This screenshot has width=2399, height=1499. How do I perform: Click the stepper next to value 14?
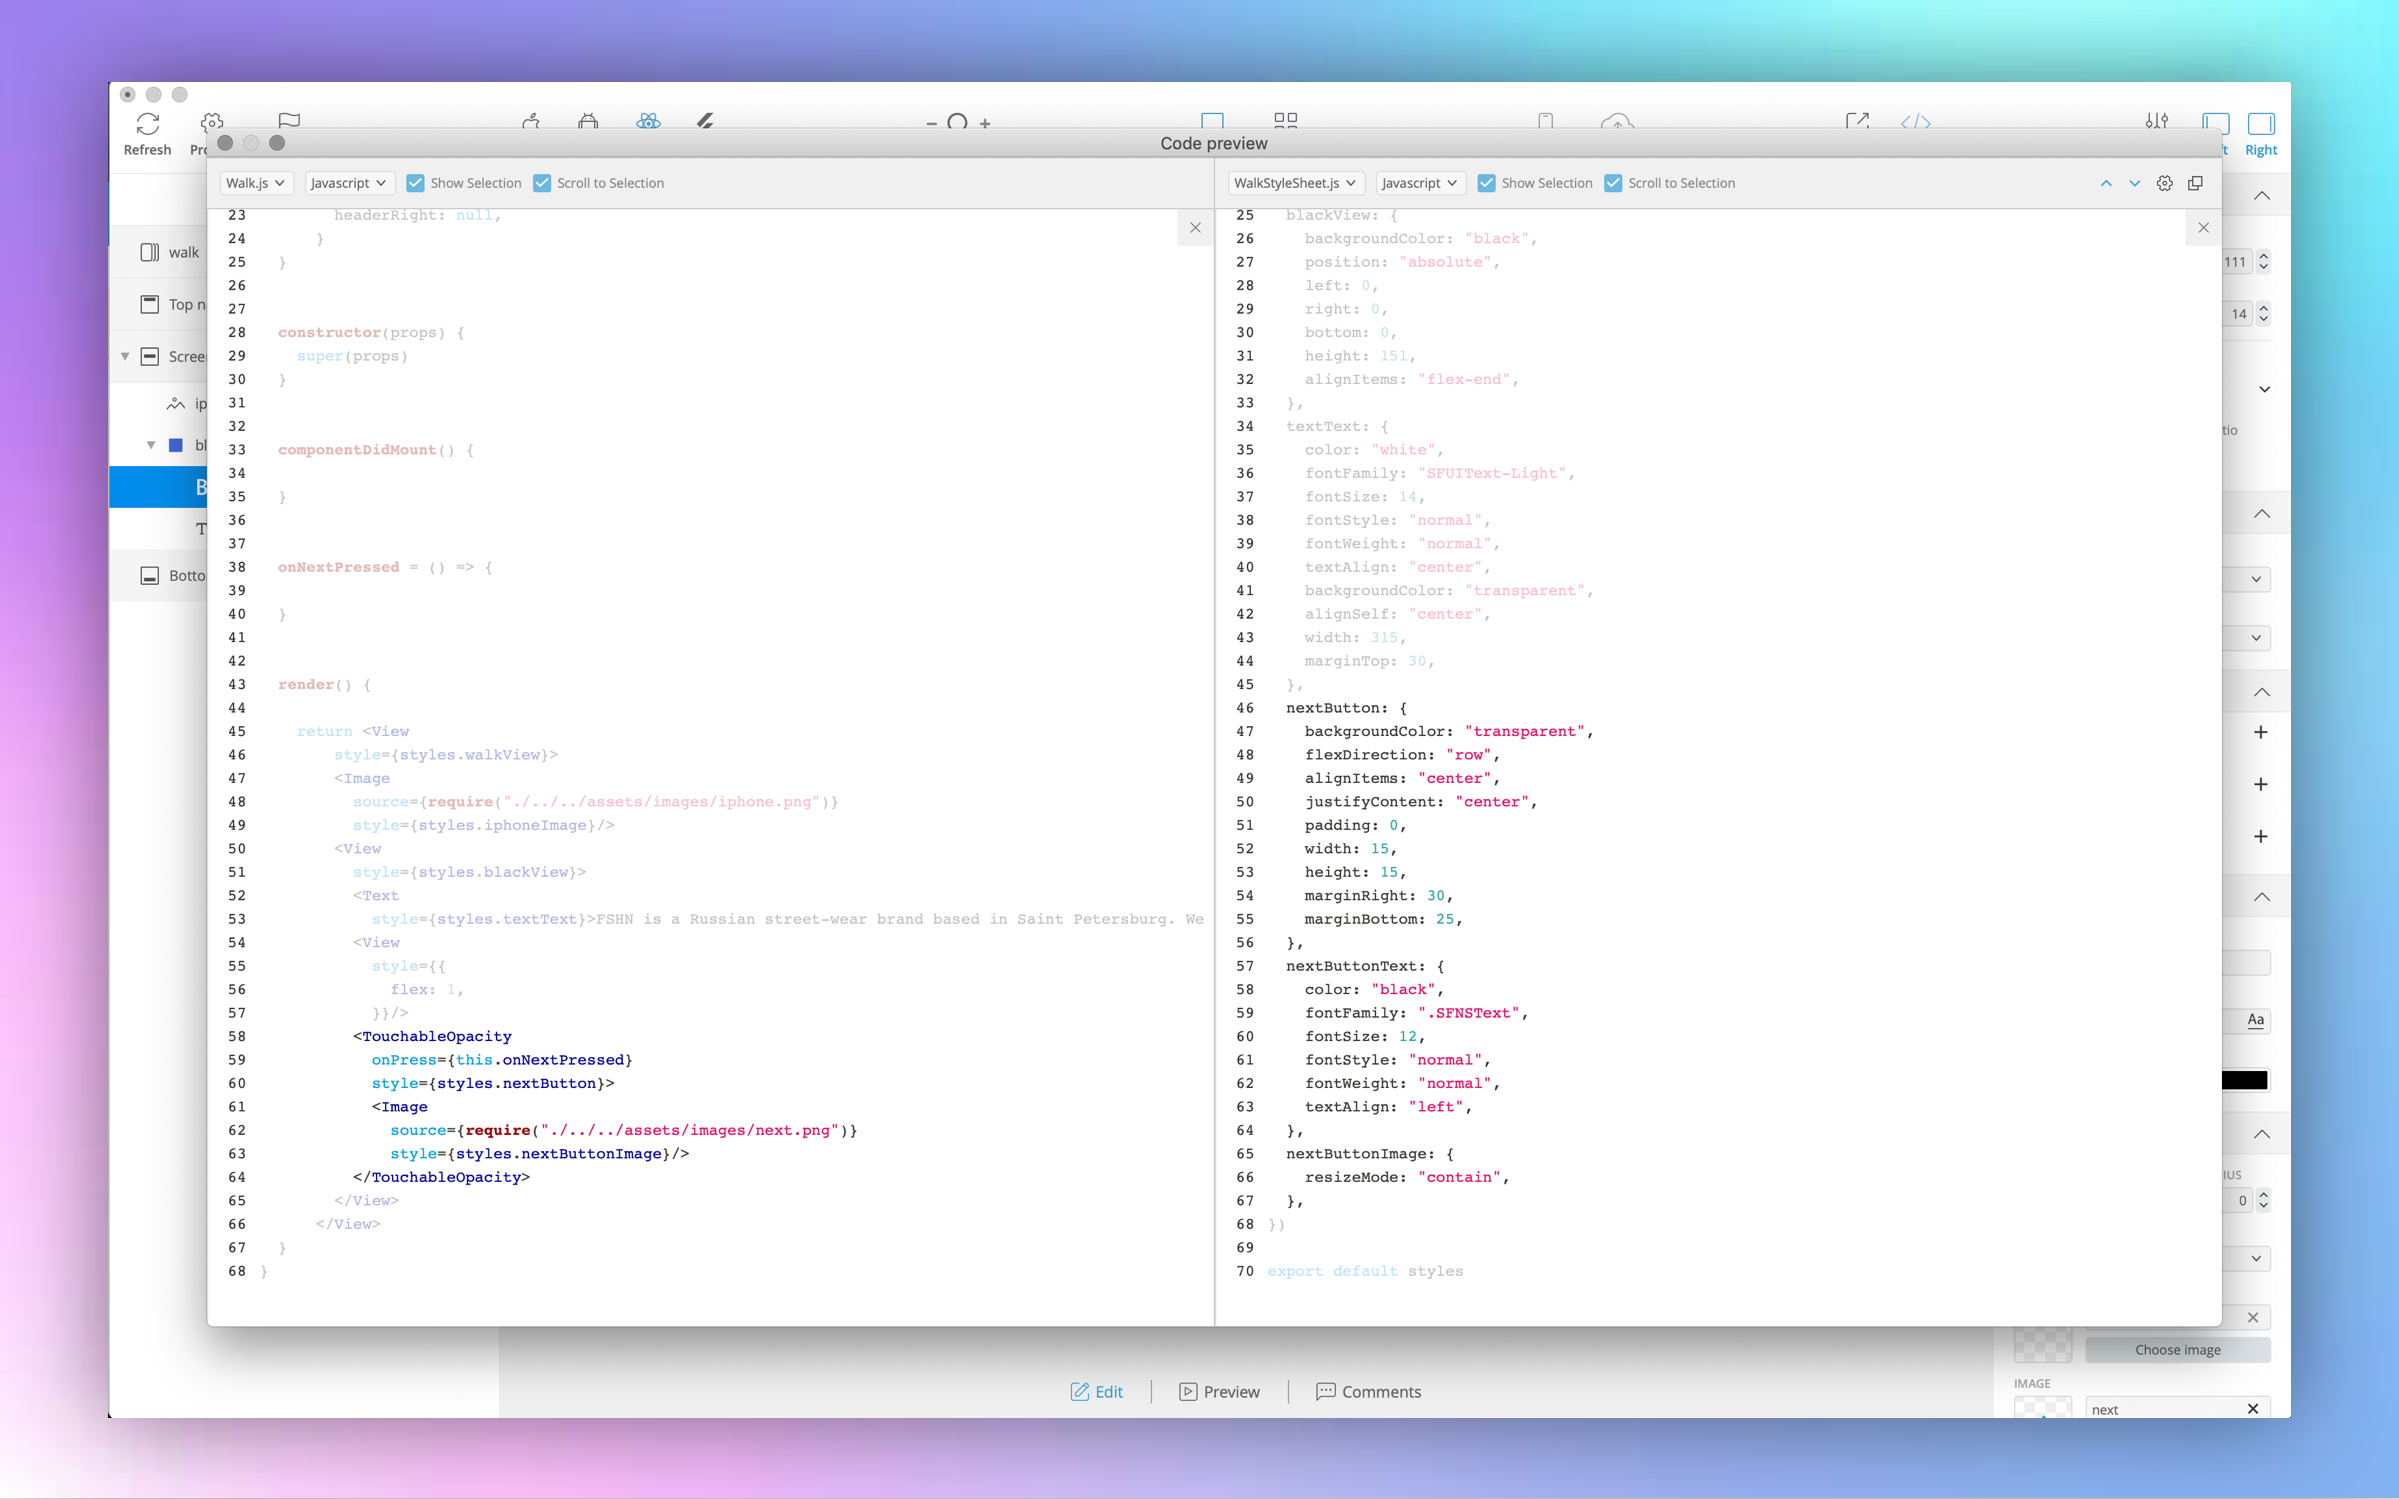(x=2264, y=314)
